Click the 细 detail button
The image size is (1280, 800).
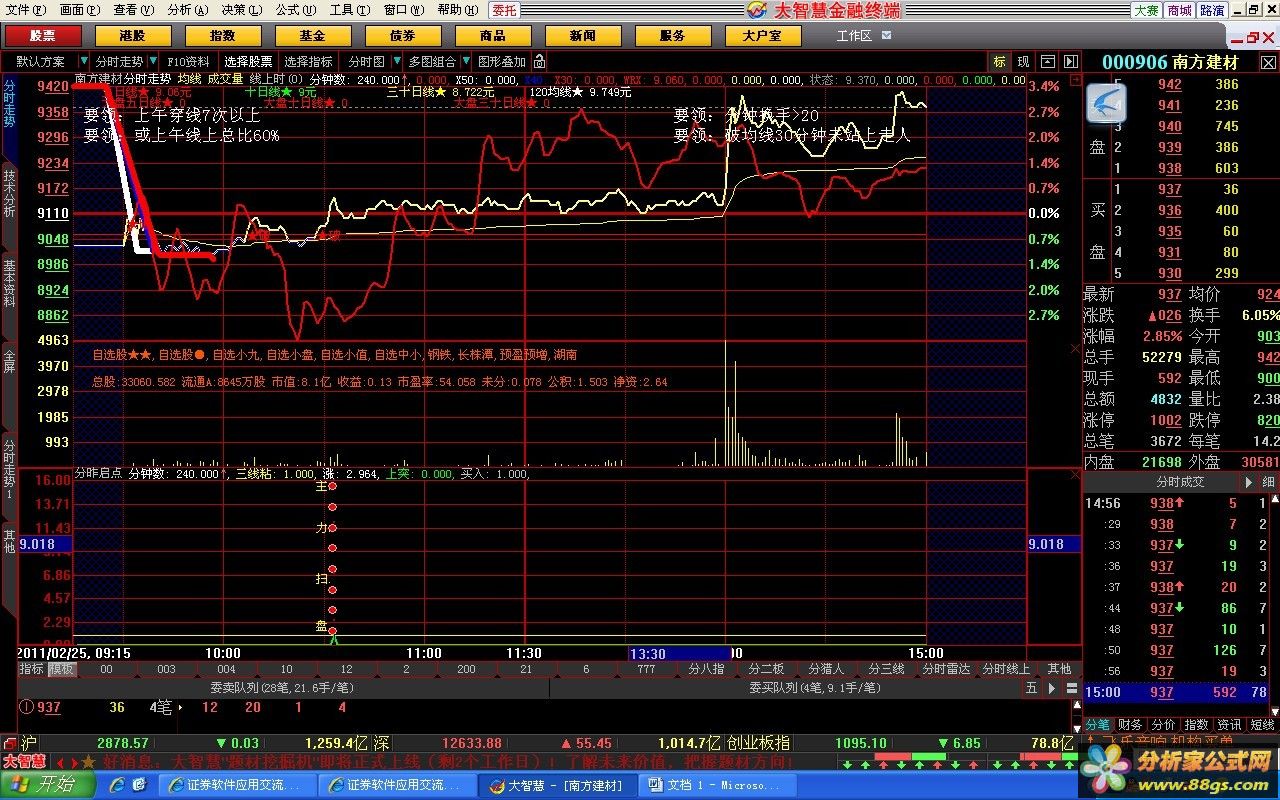tap(1268, 482)
